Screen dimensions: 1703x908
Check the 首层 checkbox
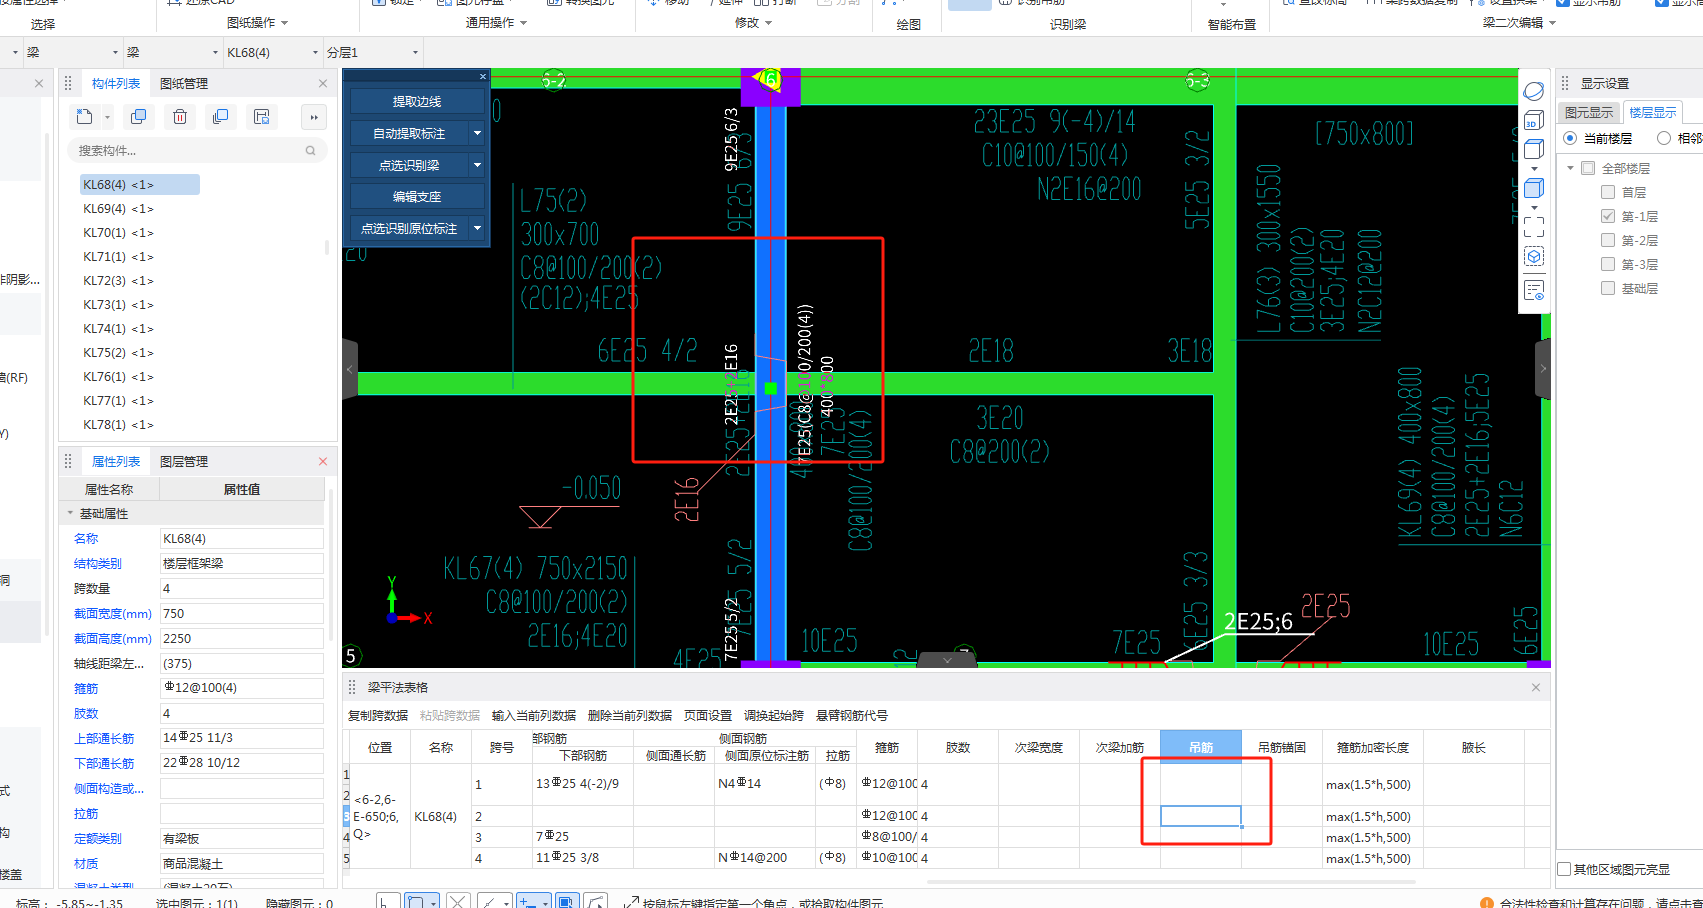pyautogui.click(x=1608, y=192)
